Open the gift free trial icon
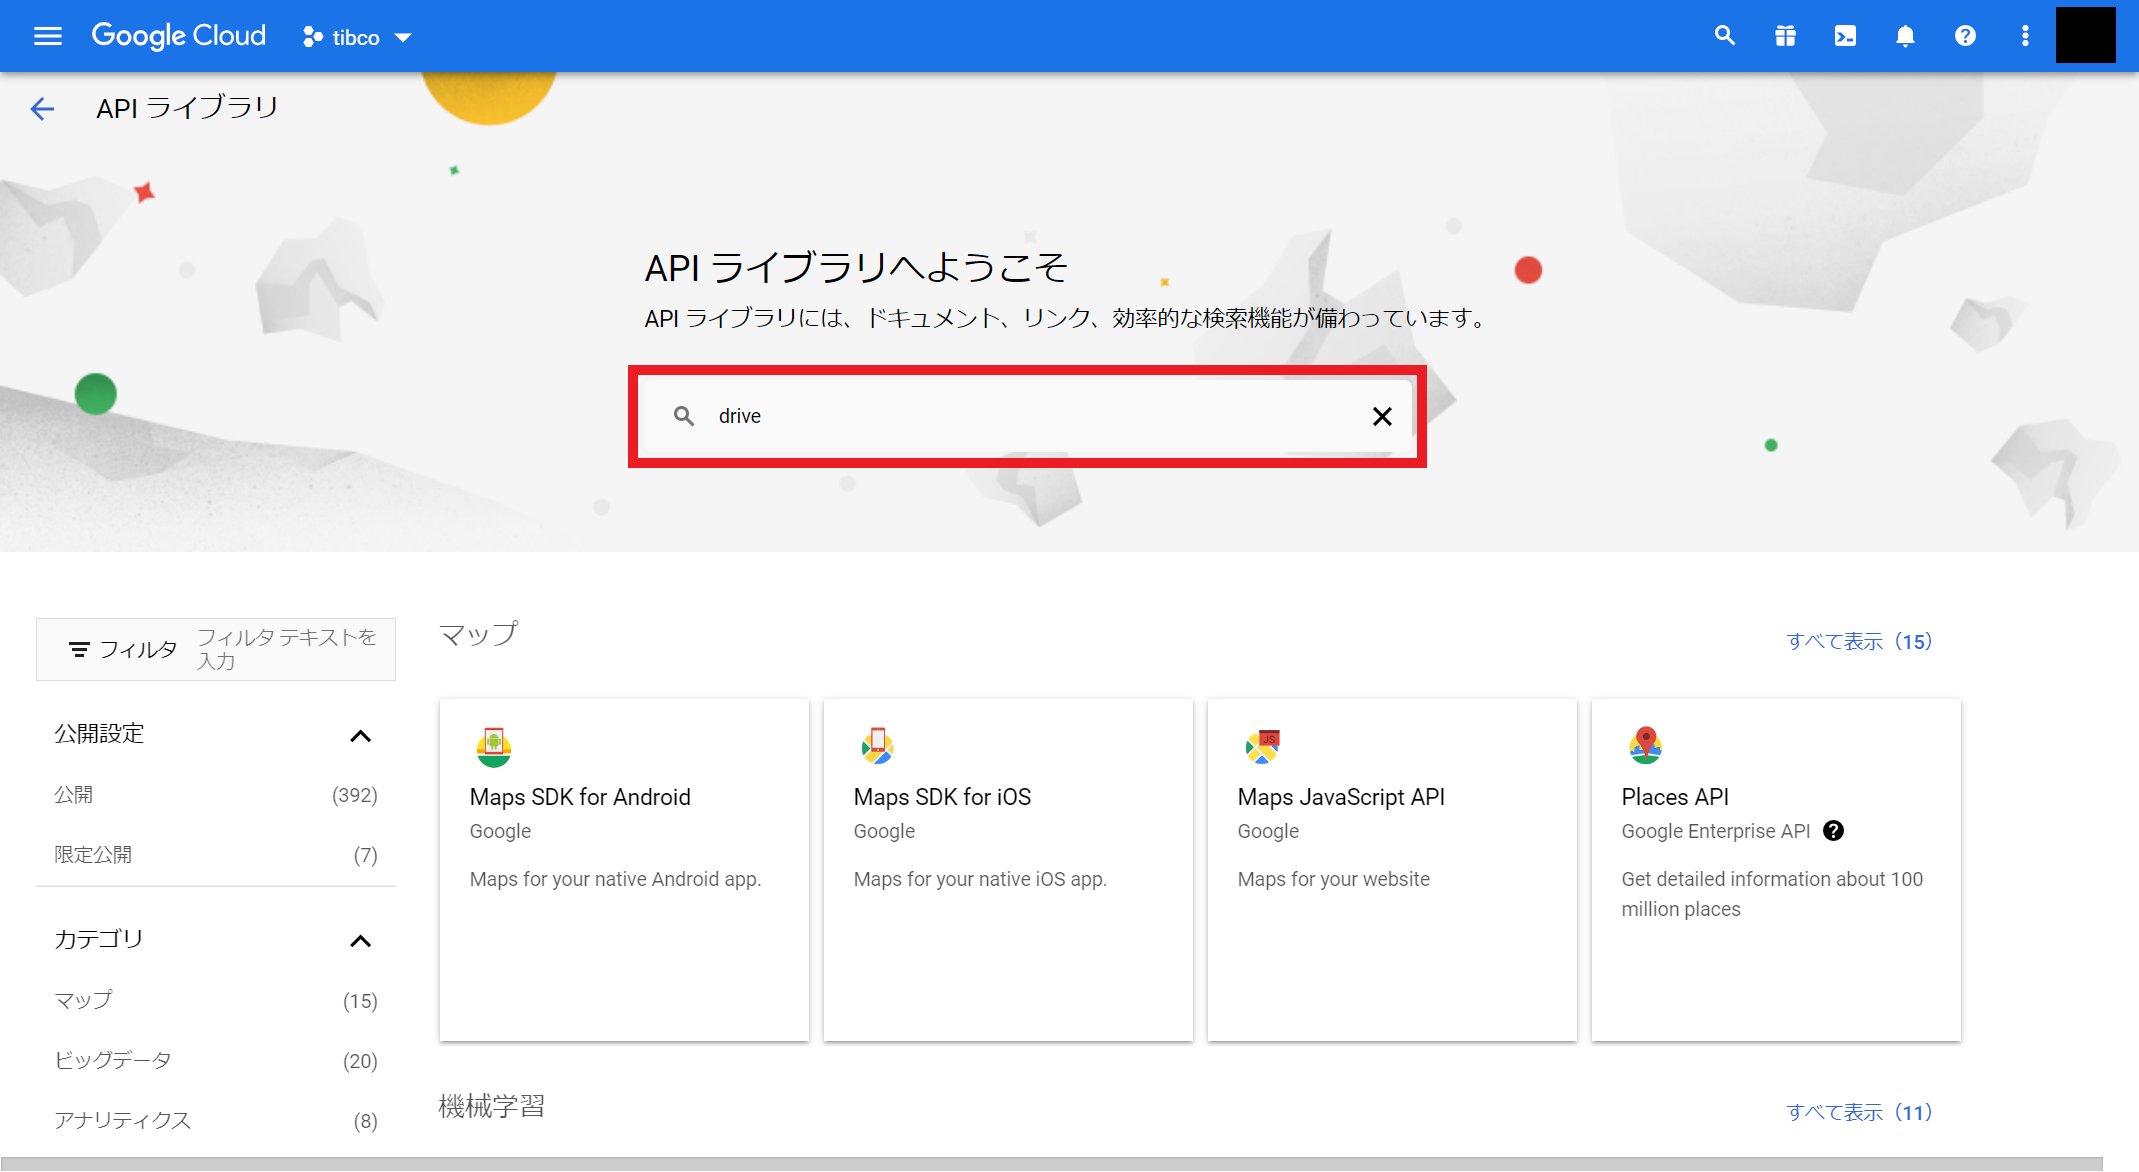The width and height of the screenshot is (2139, 1172). click(x=1785, y=36)
